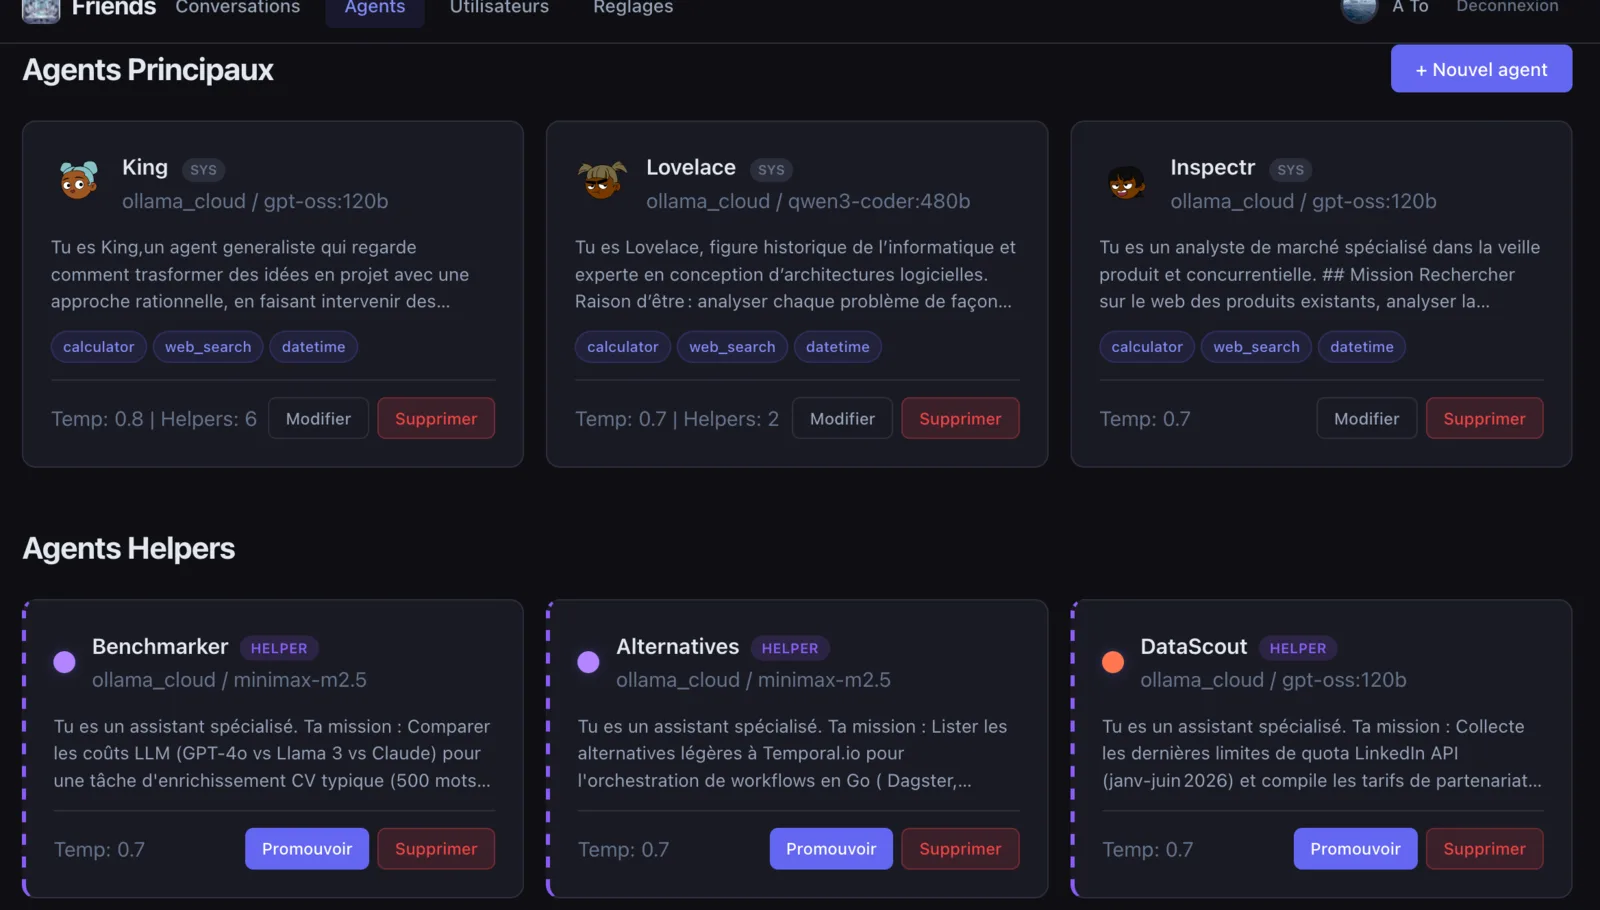Click Modifier on the King agent
The width and height of the screenshot is (1600, 910).
coord(318,419)
